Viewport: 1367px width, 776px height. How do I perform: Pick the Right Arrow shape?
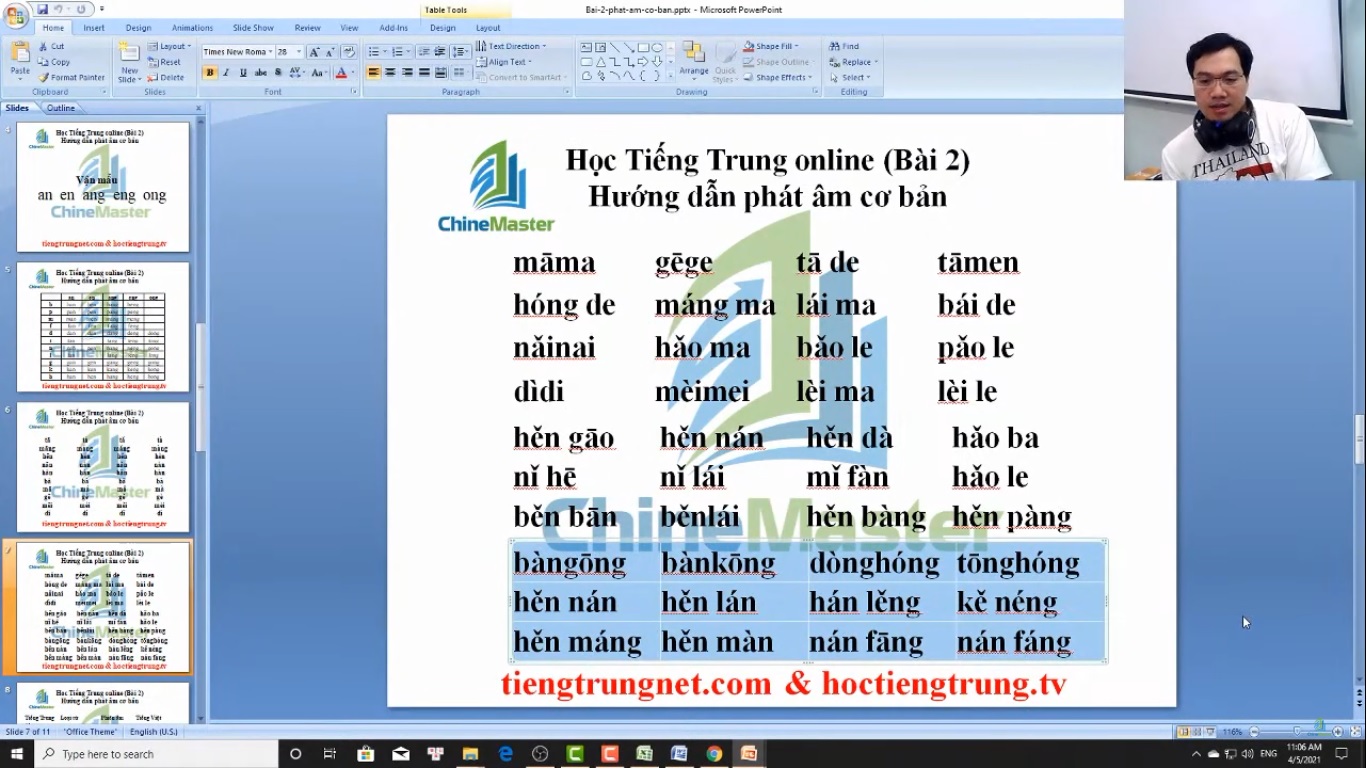point(643,61)
